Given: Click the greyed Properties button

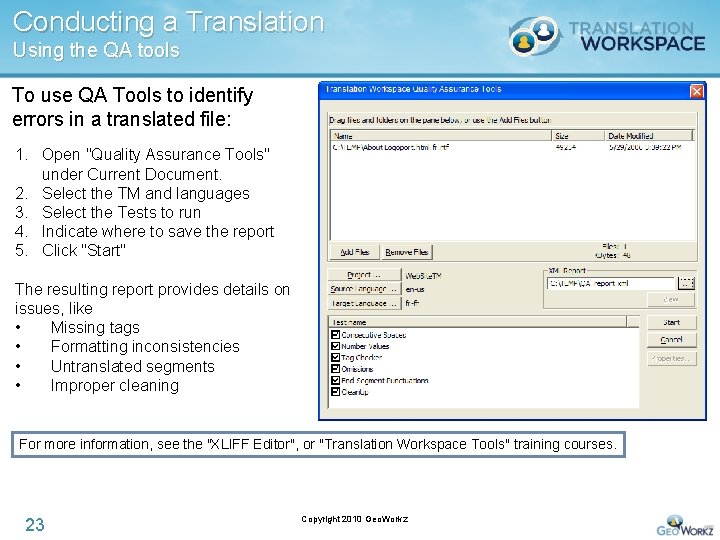Looking at the screenshot, I should point(672,358).
